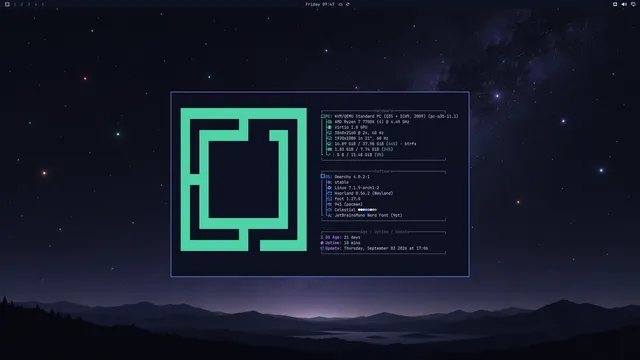Click the kernel icon beside Linux 7.1.9-arch1-2

point(330,188)
